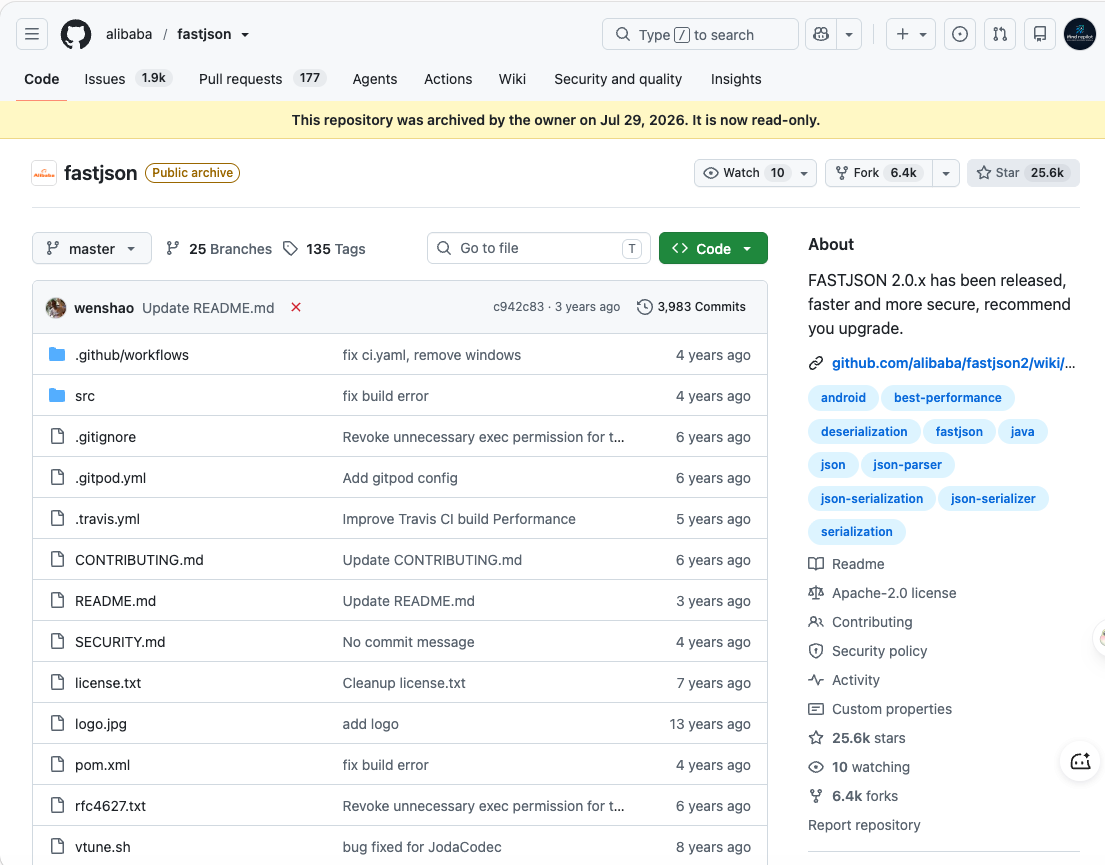Open the logo.jpg file
Screen dimensions: 1105x865
click(x=101, y=724)
